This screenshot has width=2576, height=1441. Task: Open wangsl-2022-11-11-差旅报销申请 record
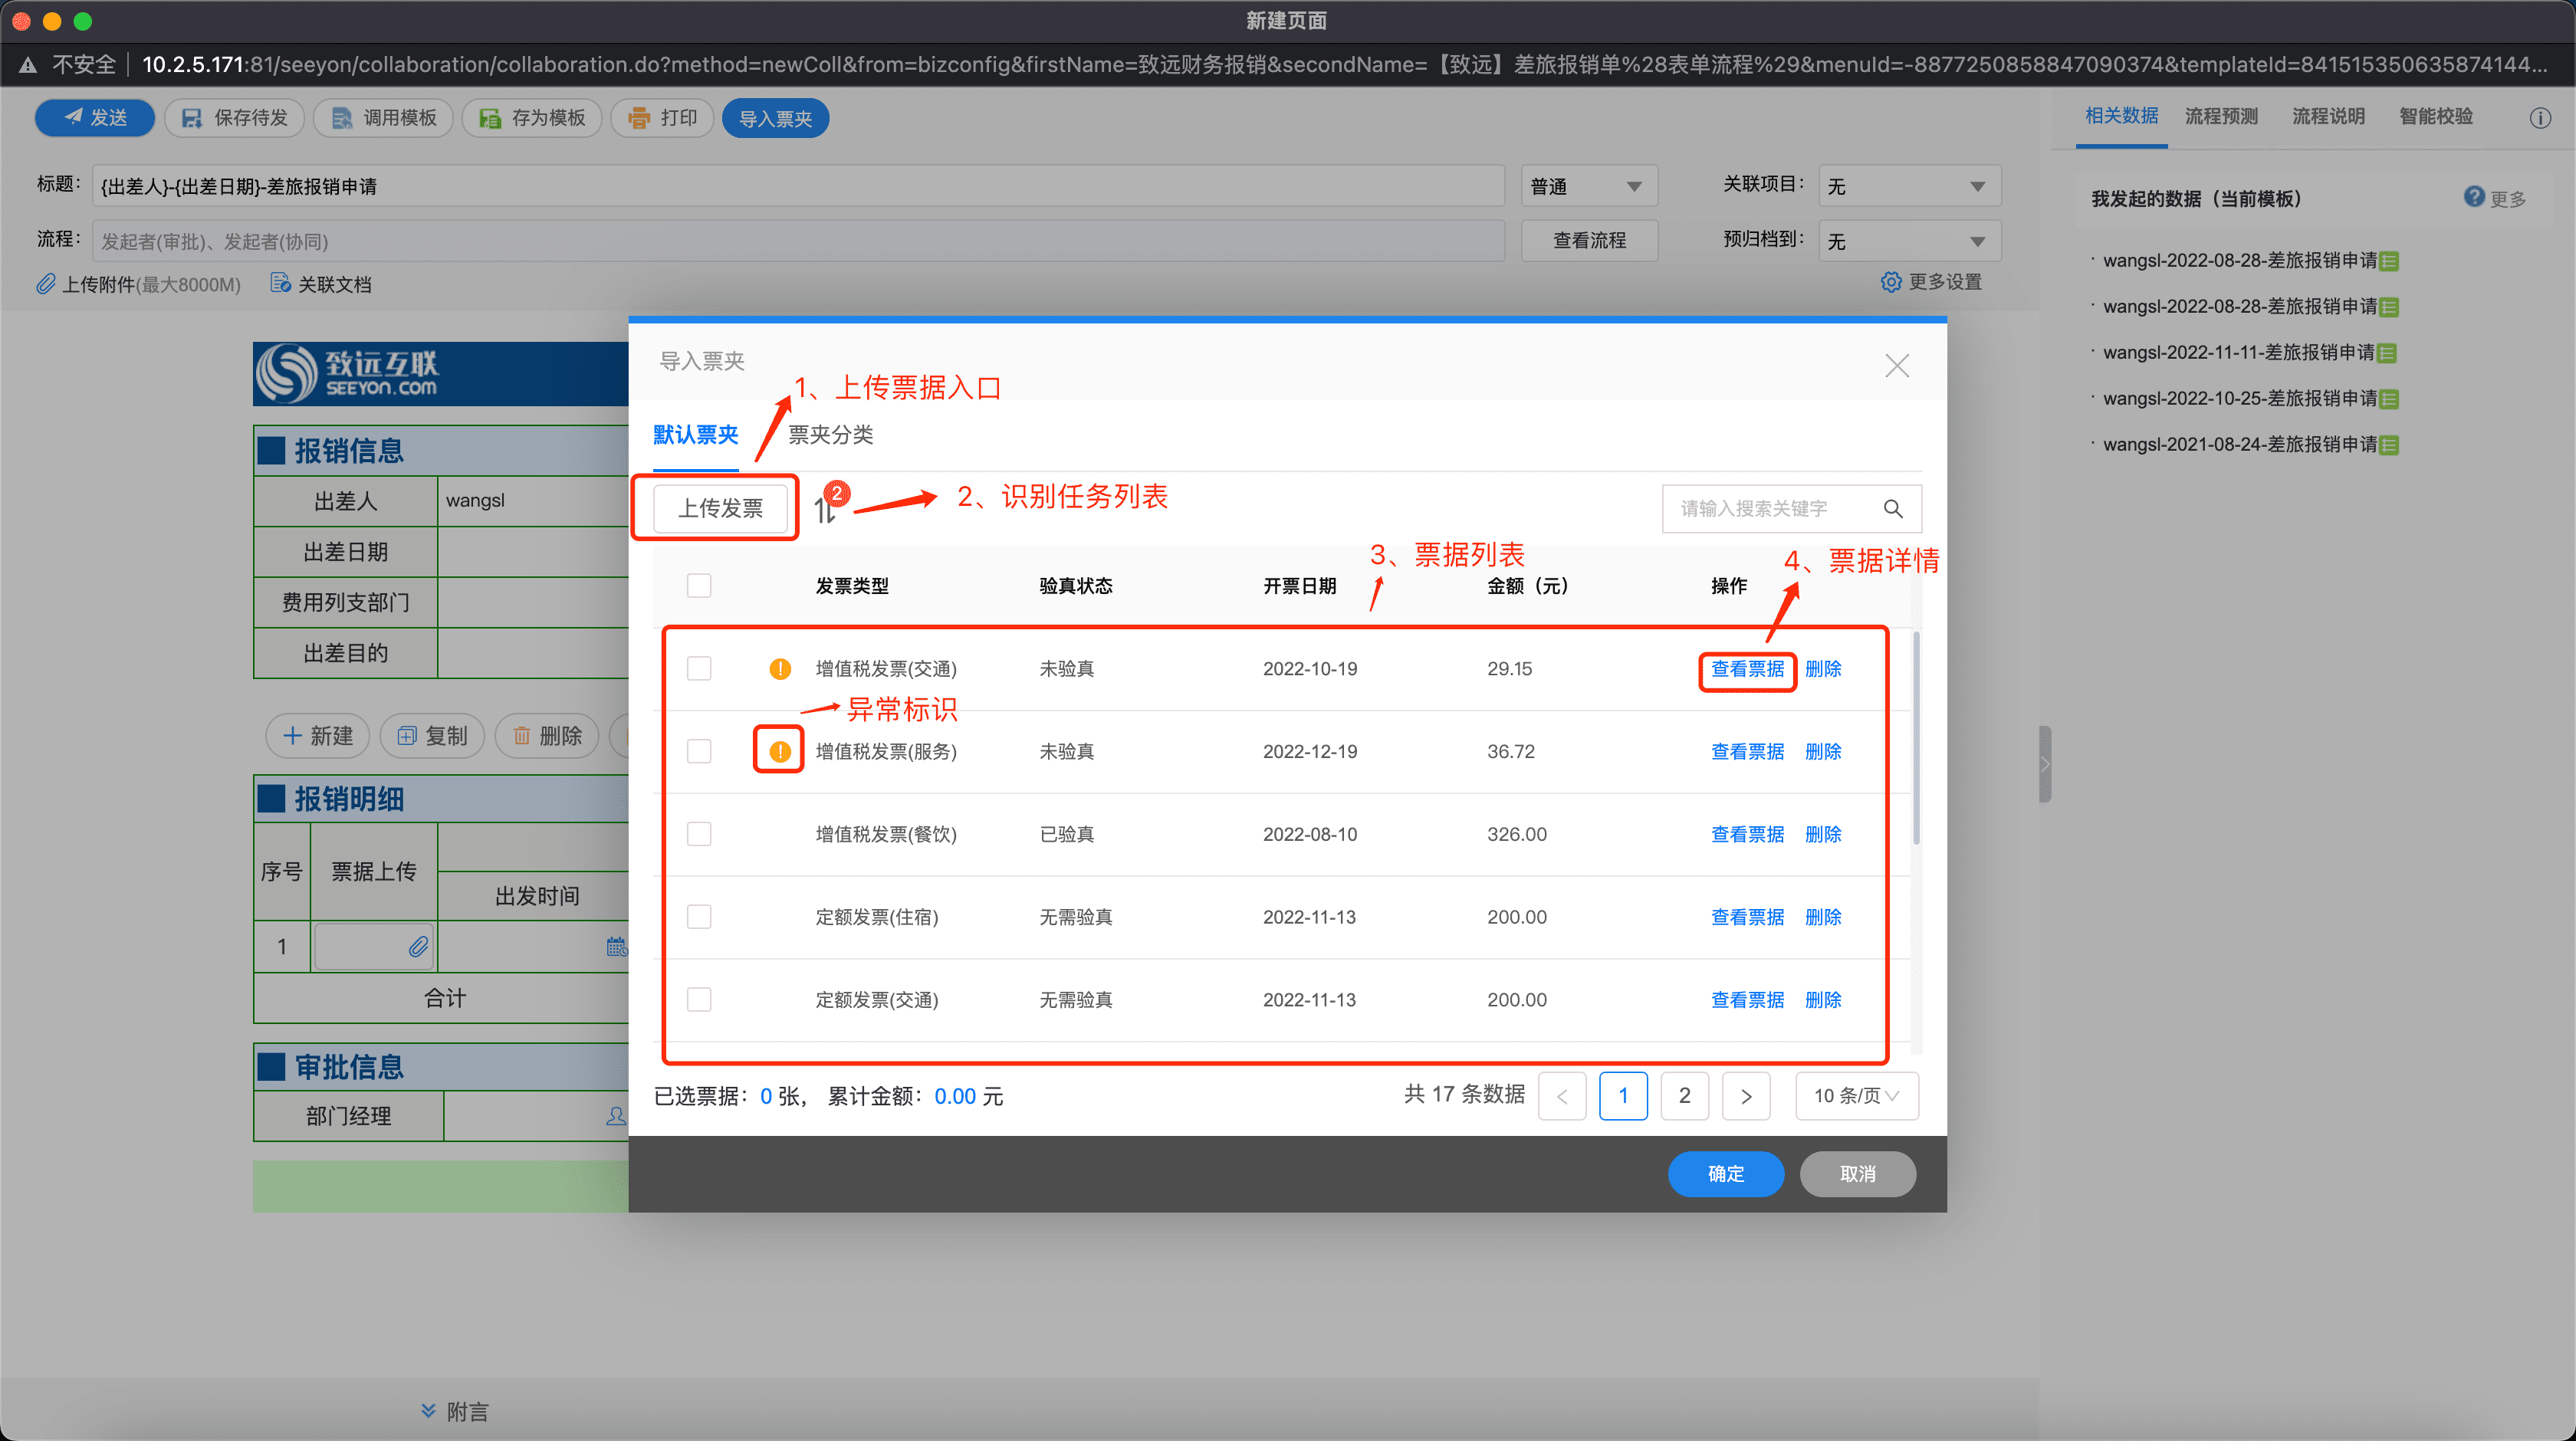click(x=2239, y=352)
